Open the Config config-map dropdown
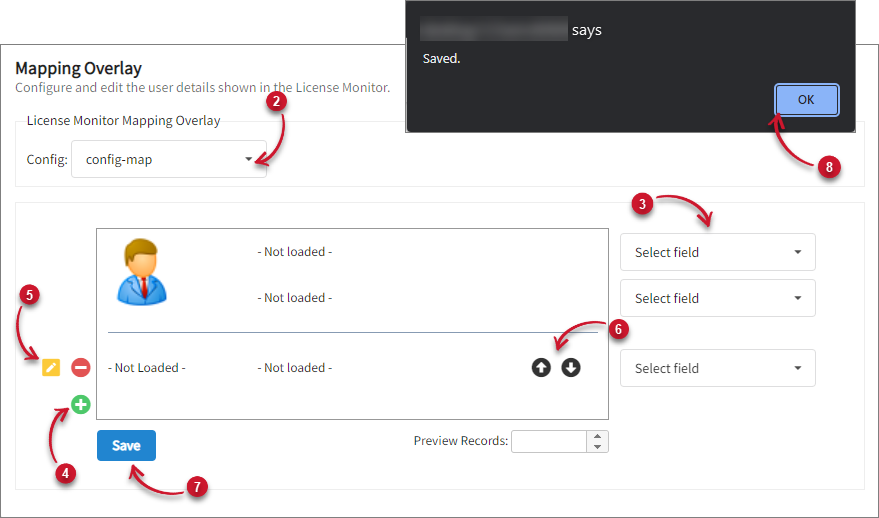 [x=169, y=159]
